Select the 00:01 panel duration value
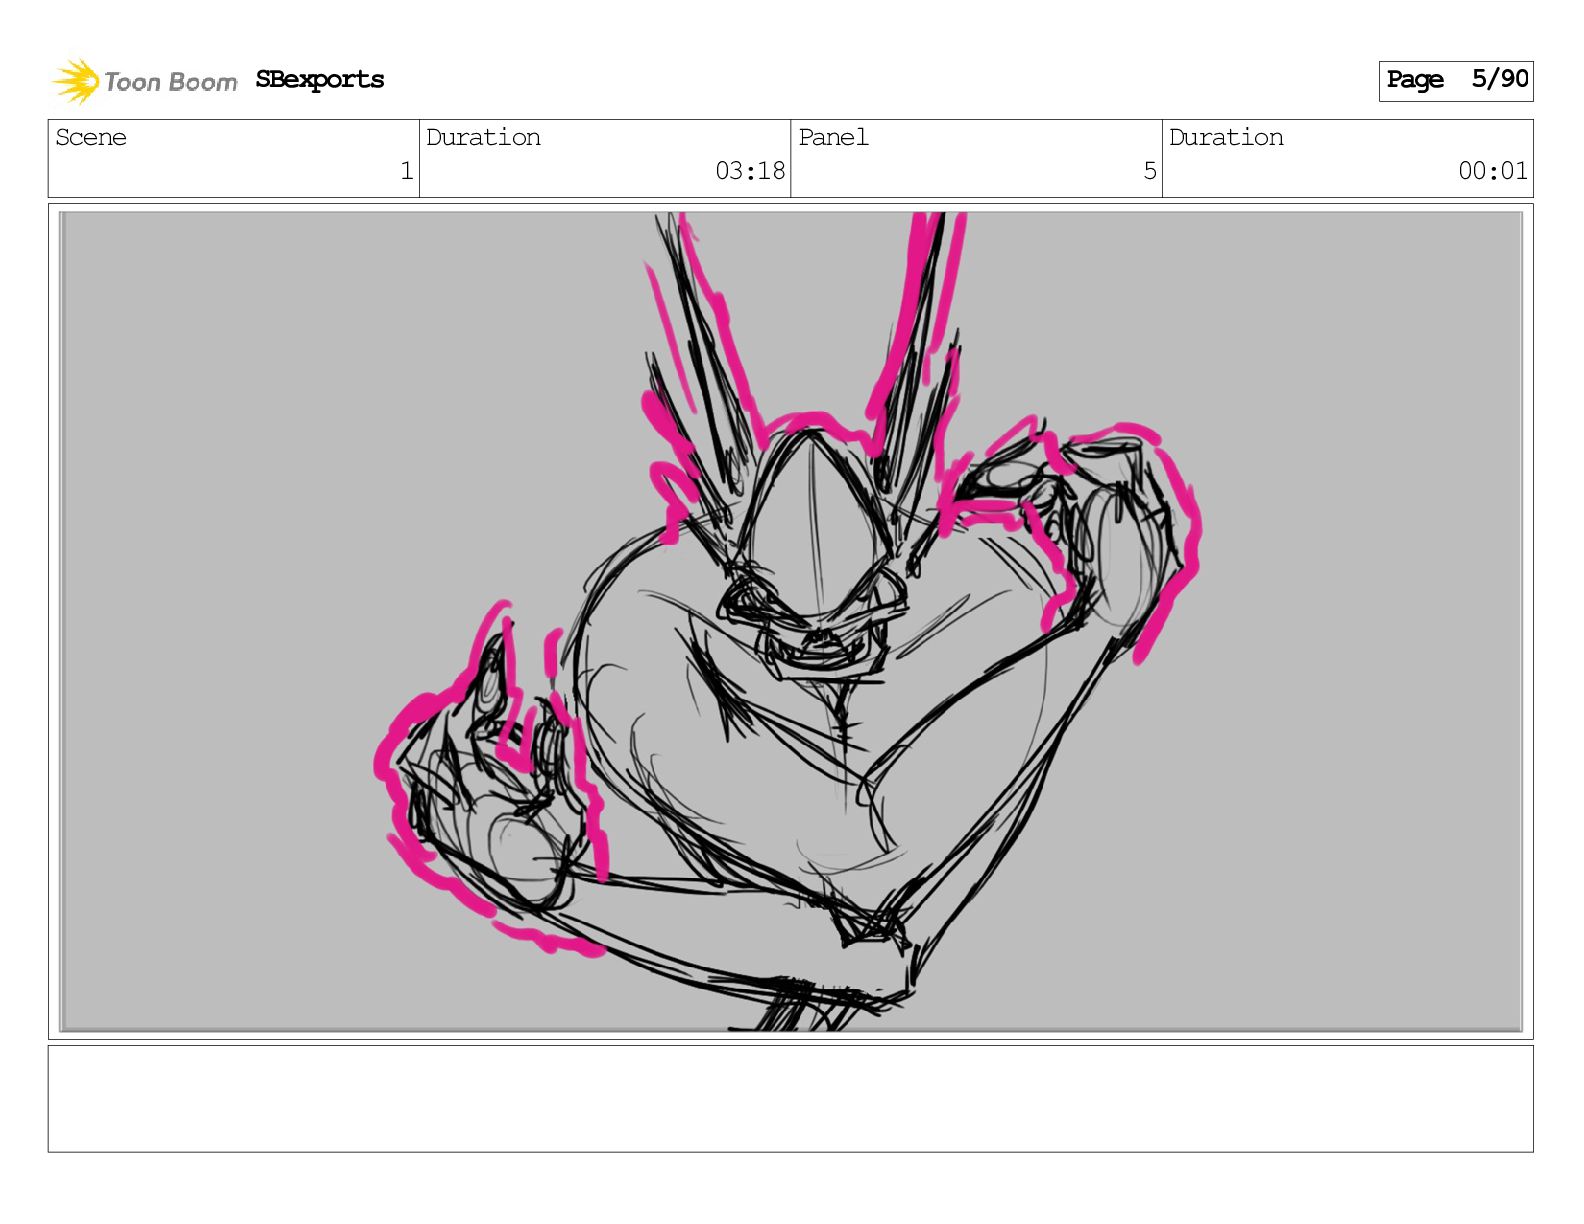This screenshot has width=1584, height=1224. tap(1492, 171)
